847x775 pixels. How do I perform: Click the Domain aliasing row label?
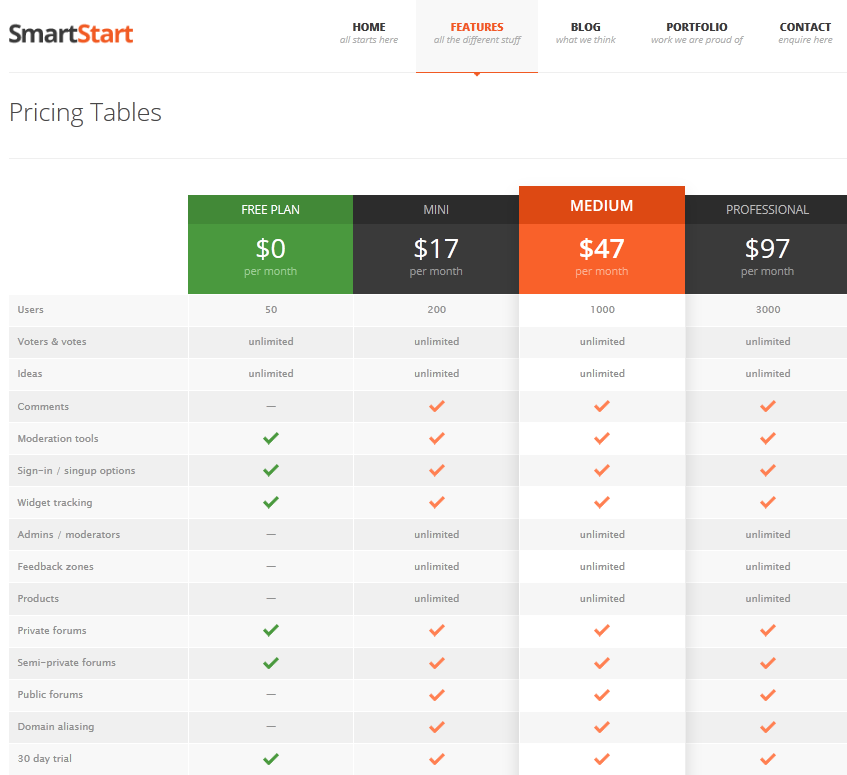pos(56,726)
